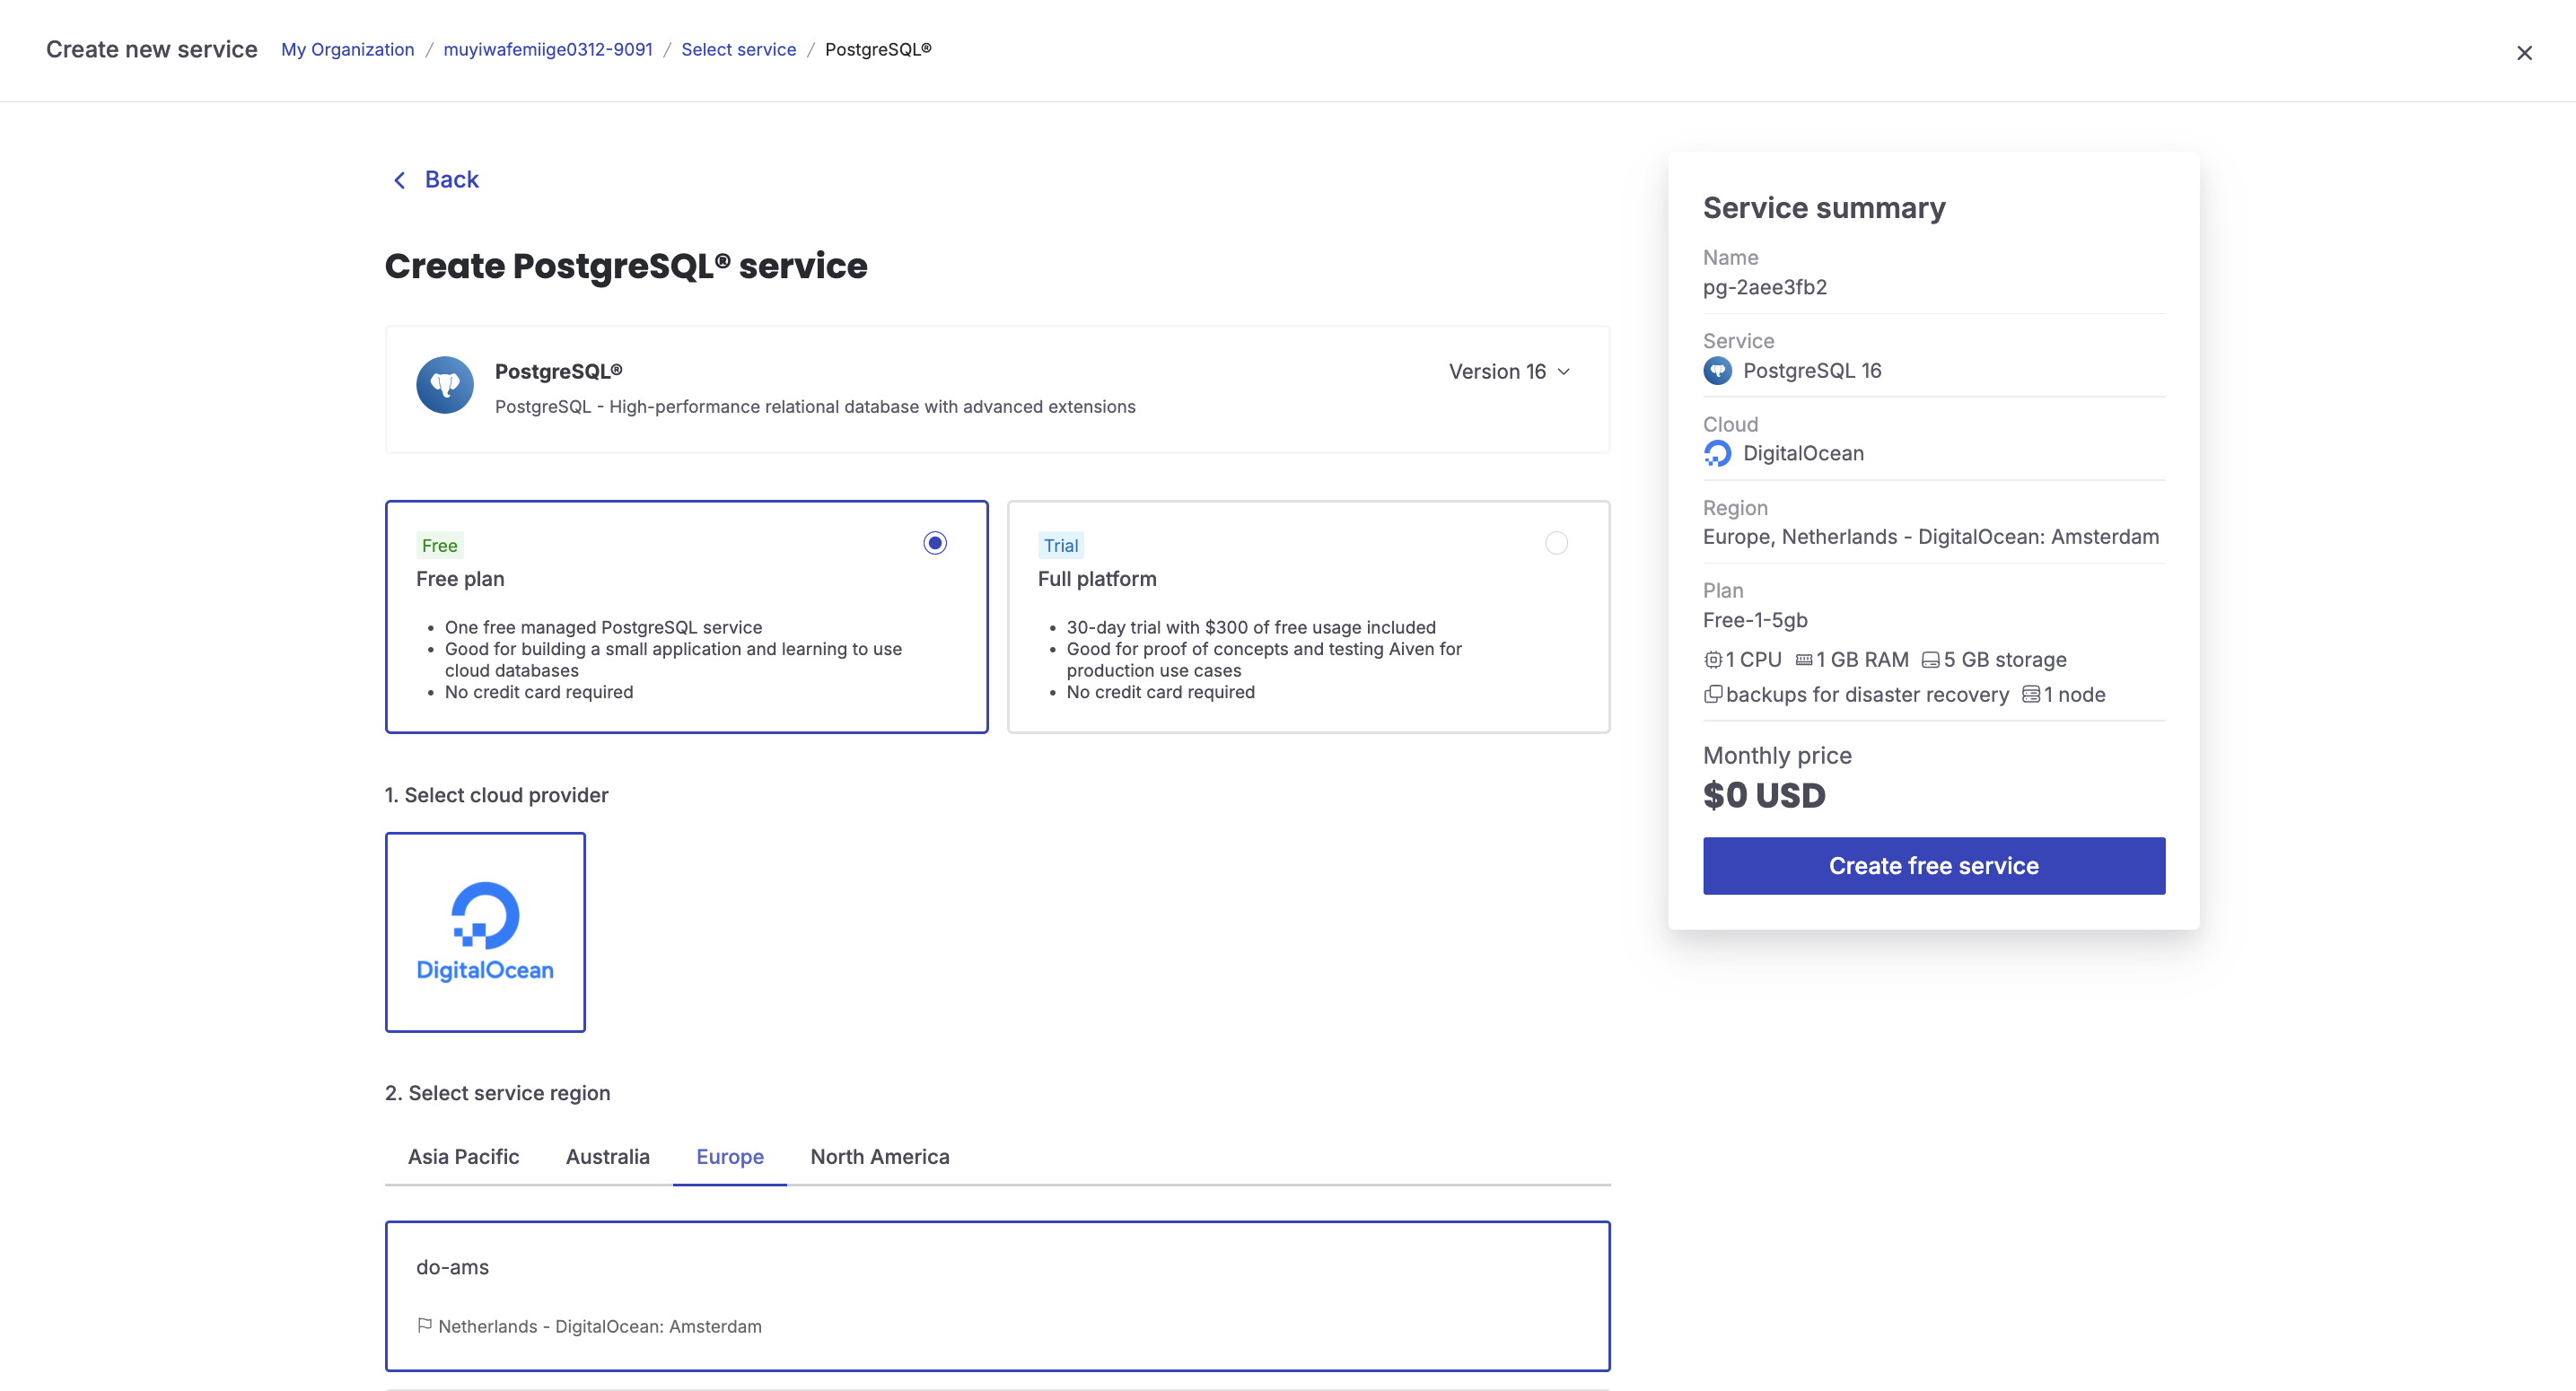Close the create service dialog
This screenshot has width=2576, height=1391.
[x=2524, y=53]
